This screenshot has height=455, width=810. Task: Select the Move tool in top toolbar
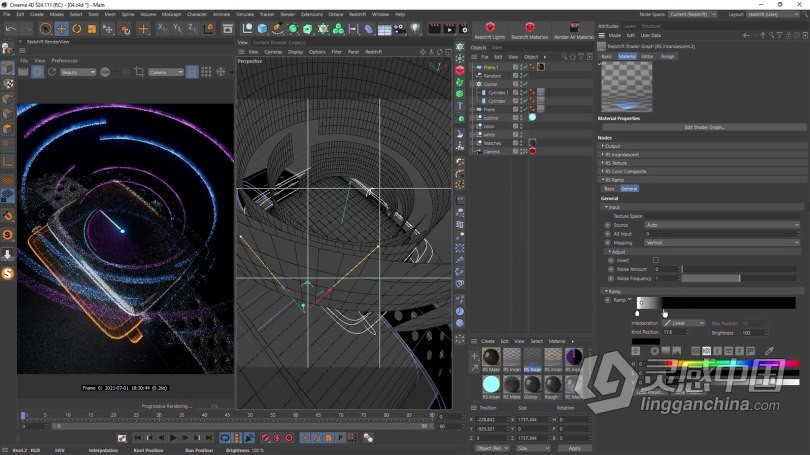(61, 29)
